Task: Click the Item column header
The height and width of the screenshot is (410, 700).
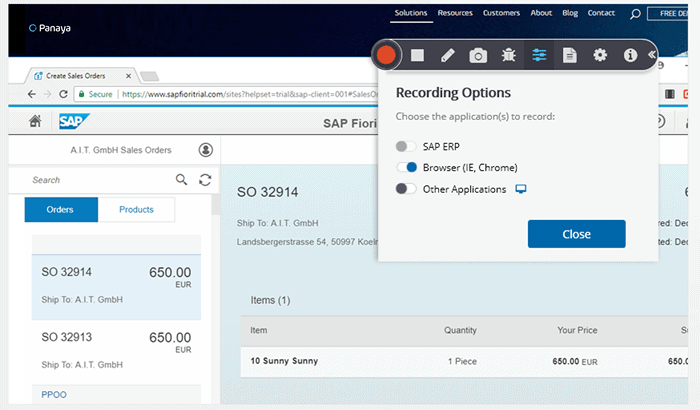Action: 258,330
